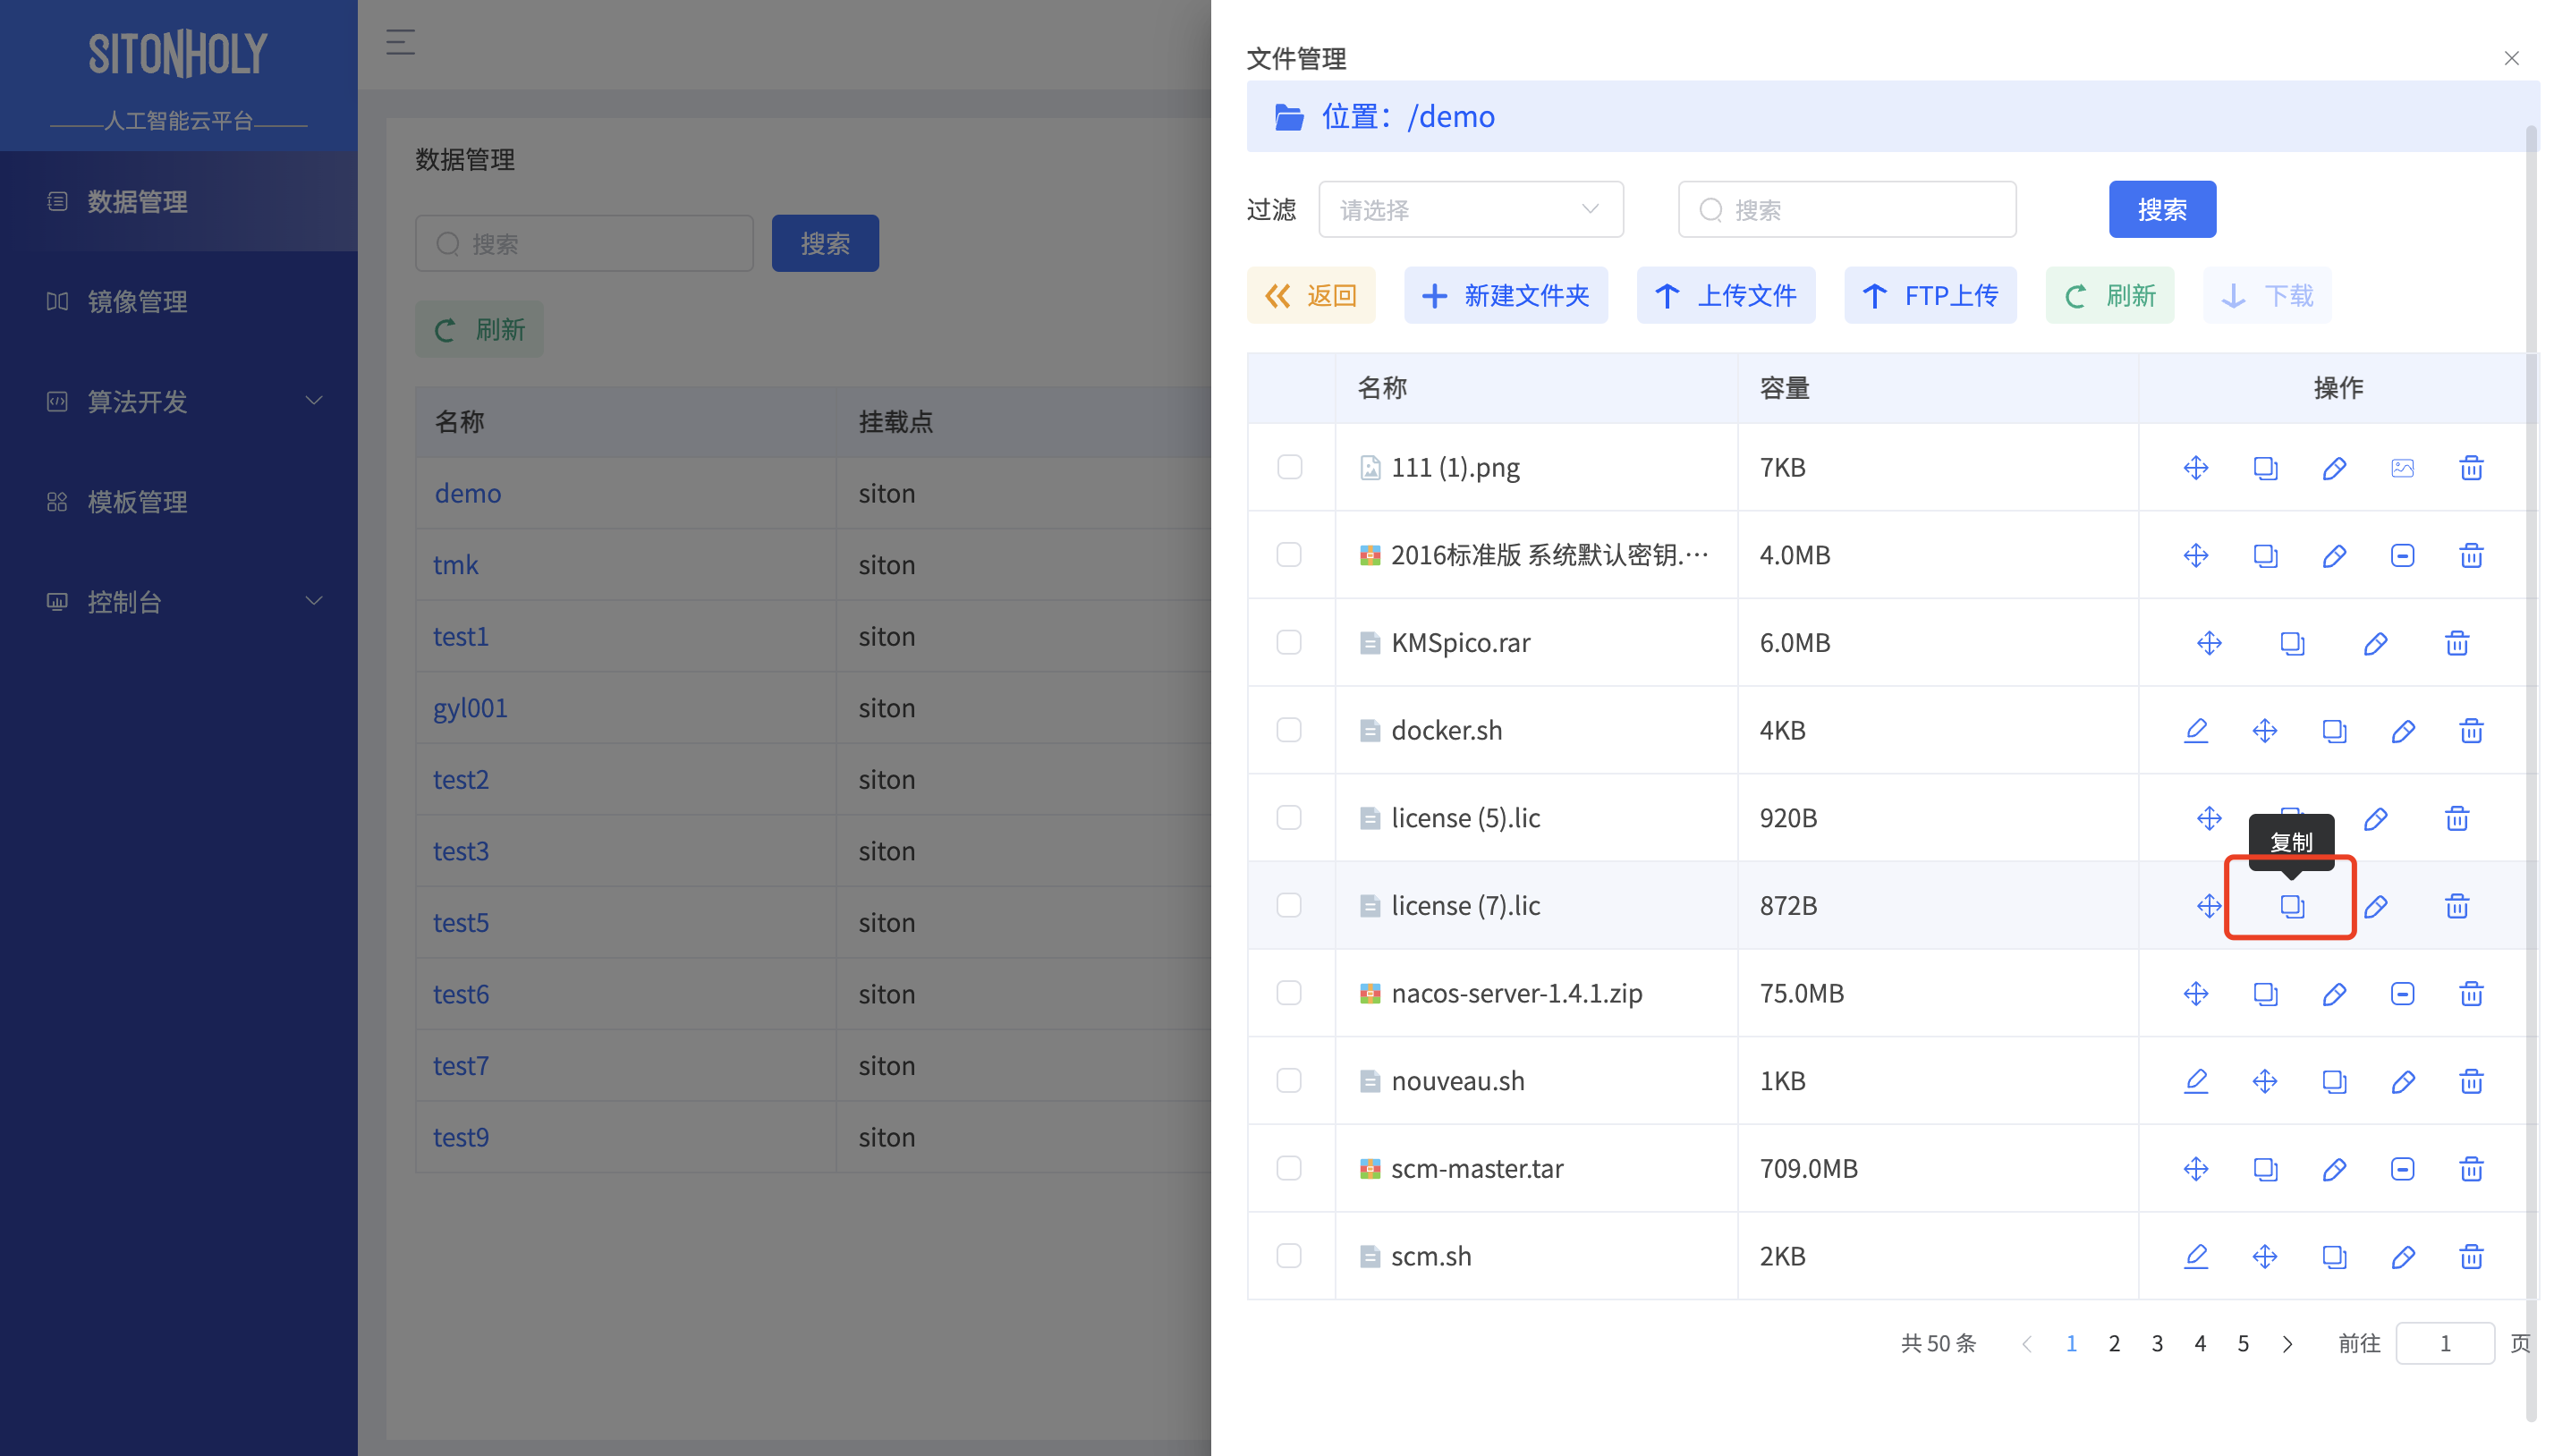Image resolution: width=2571 pixels, height=1456 pixels.
Task: Expand the 控制台 sidebar menu
Action: pyautogui.click(x=179, y=602)
